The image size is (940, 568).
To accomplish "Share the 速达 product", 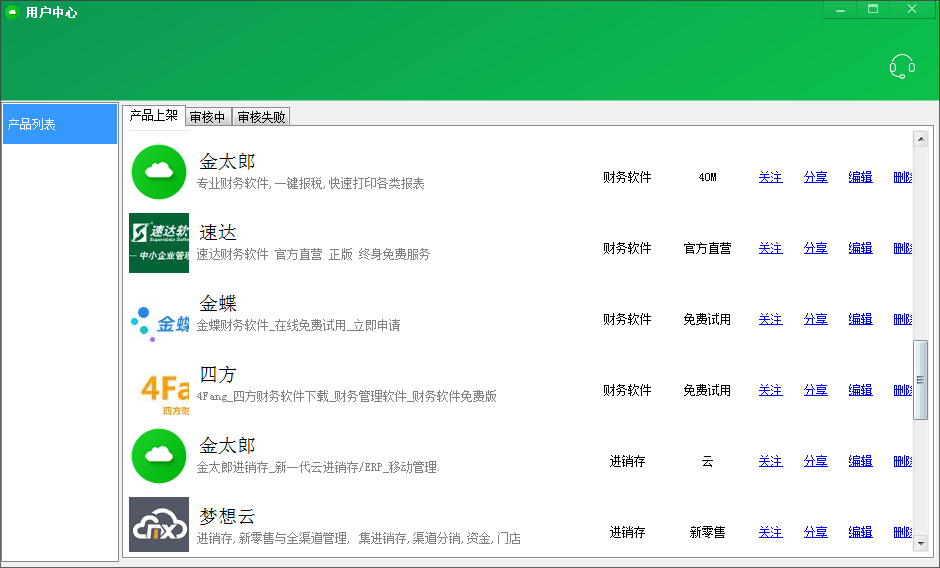I will pos(815,248).
